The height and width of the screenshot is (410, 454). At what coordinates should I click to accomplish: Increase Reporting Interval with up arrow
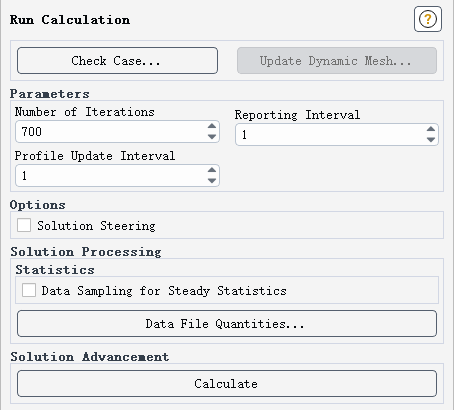(431, 129)
